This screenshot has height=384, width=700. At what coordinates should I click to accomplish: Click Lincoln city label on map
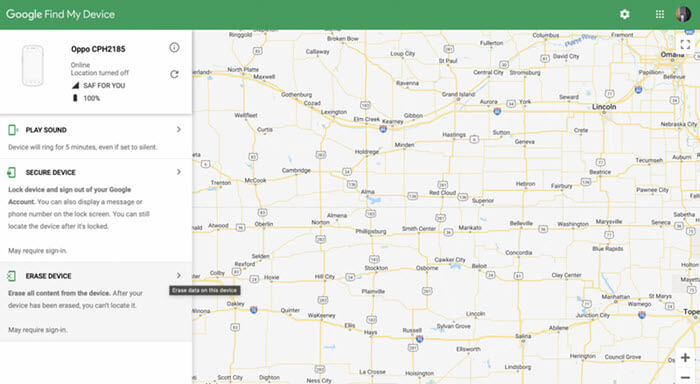[604, 107]
